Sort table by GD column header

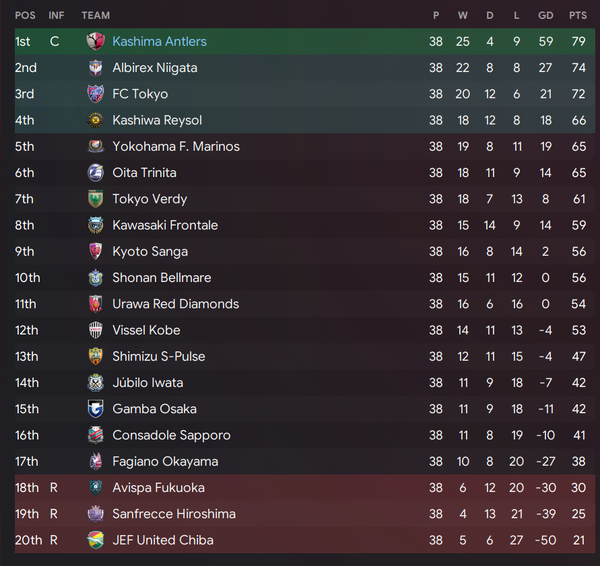pyautogui.click(x=546, y=15)
